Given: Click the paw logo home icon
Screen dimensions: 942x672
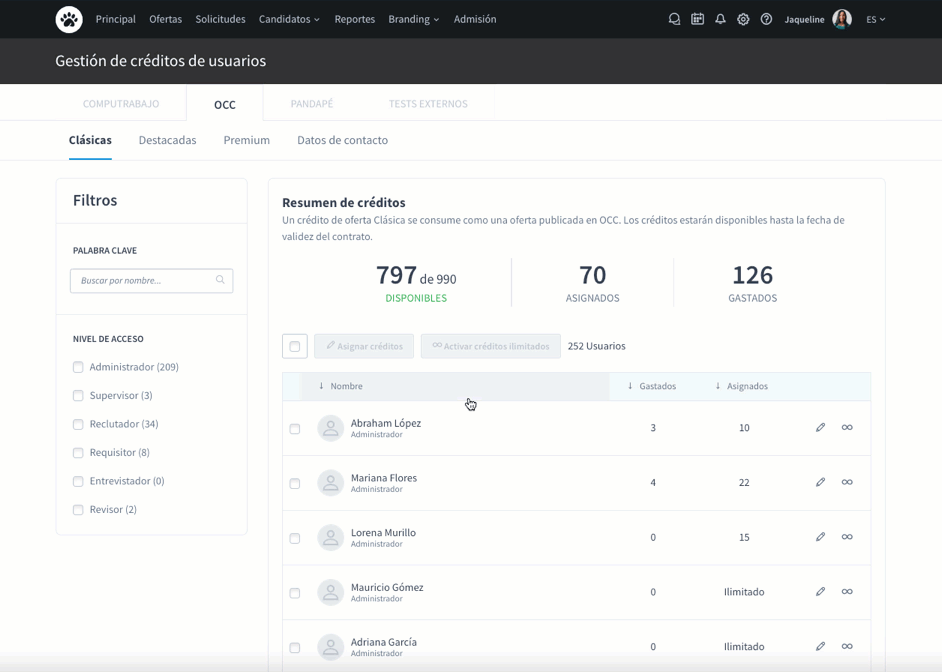Looking at the screenshot, I should (69, 19).
